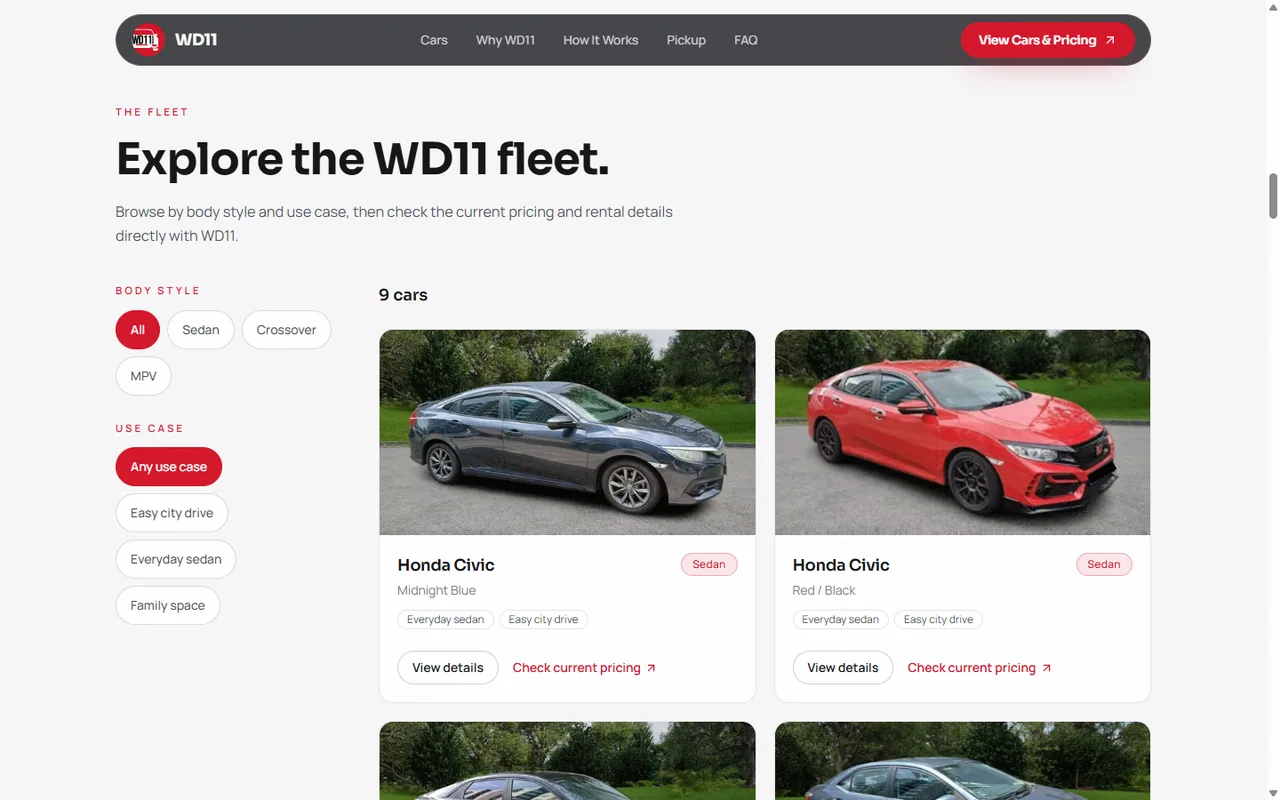Click Everyday sedan tag on Midnight Blue card
The height and width of the screenshot is (800, 1280).
445,620
